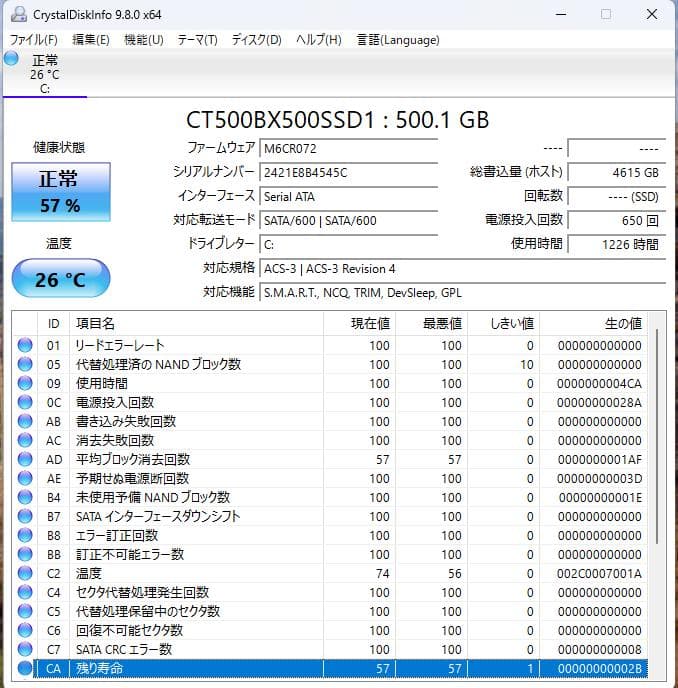Select the SATA CRC エラー数 attribute row
This screenshot has height=688, width=678.
(330, 649)
